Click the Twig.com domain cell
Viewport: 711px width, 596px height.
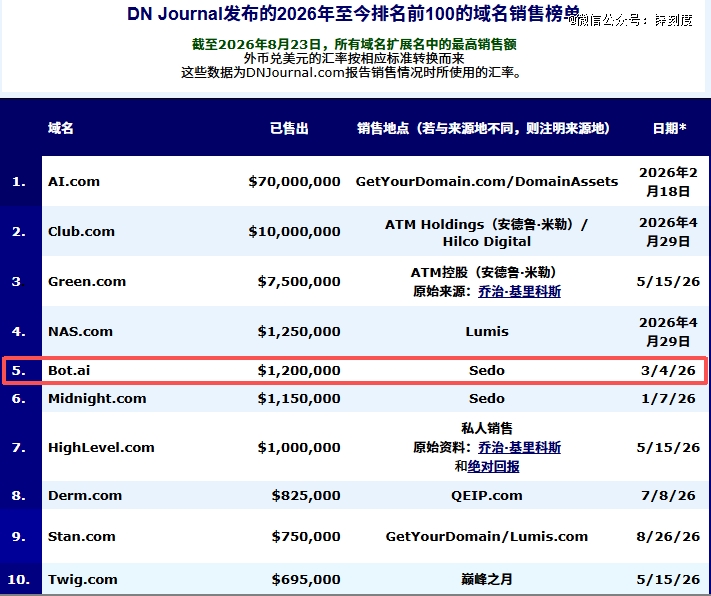(83, 579)
